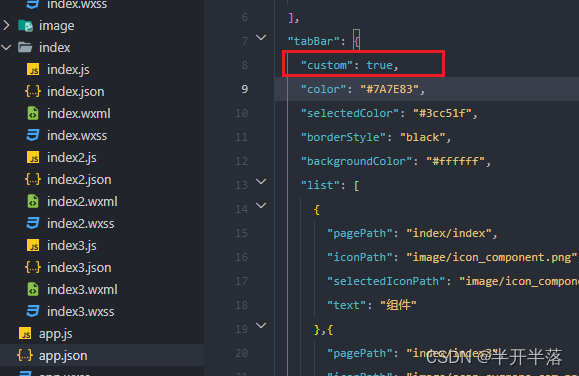This screenshot has height=376, width=579.
Task: Click line number 8 in the gutter
Action: tap(244, 65)
